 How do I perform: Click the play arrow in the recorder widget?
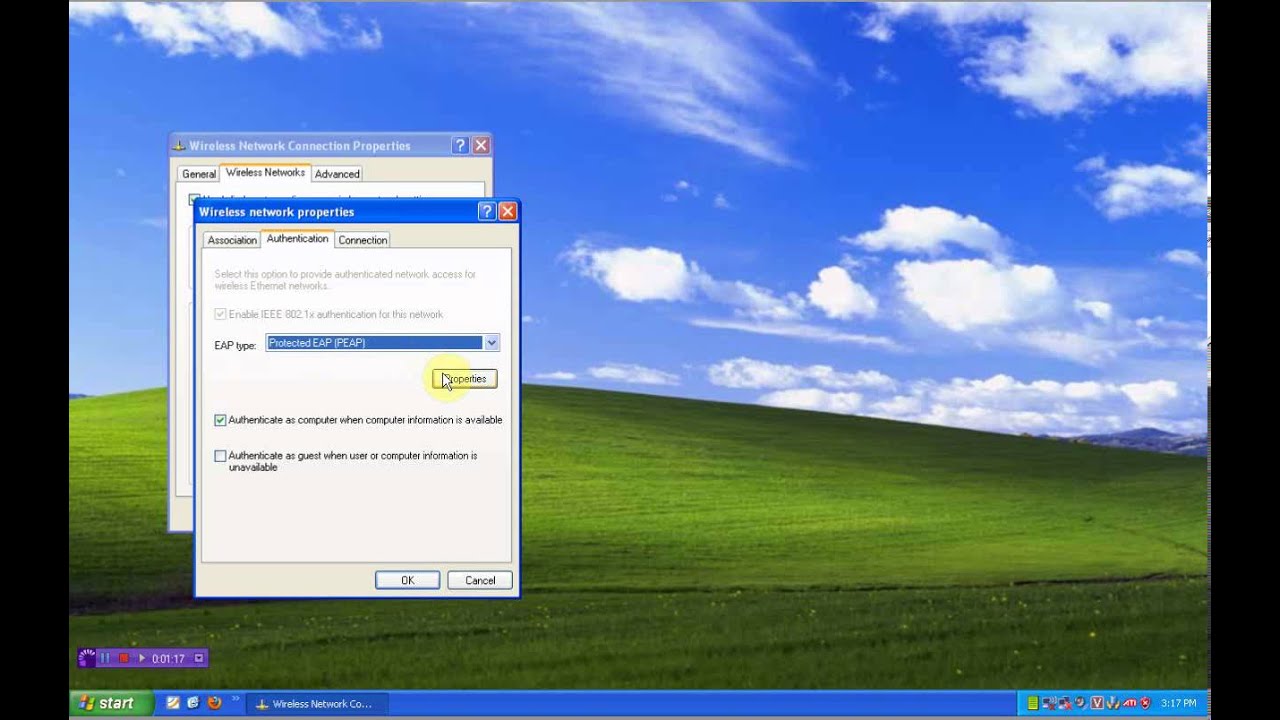(142, 658)
